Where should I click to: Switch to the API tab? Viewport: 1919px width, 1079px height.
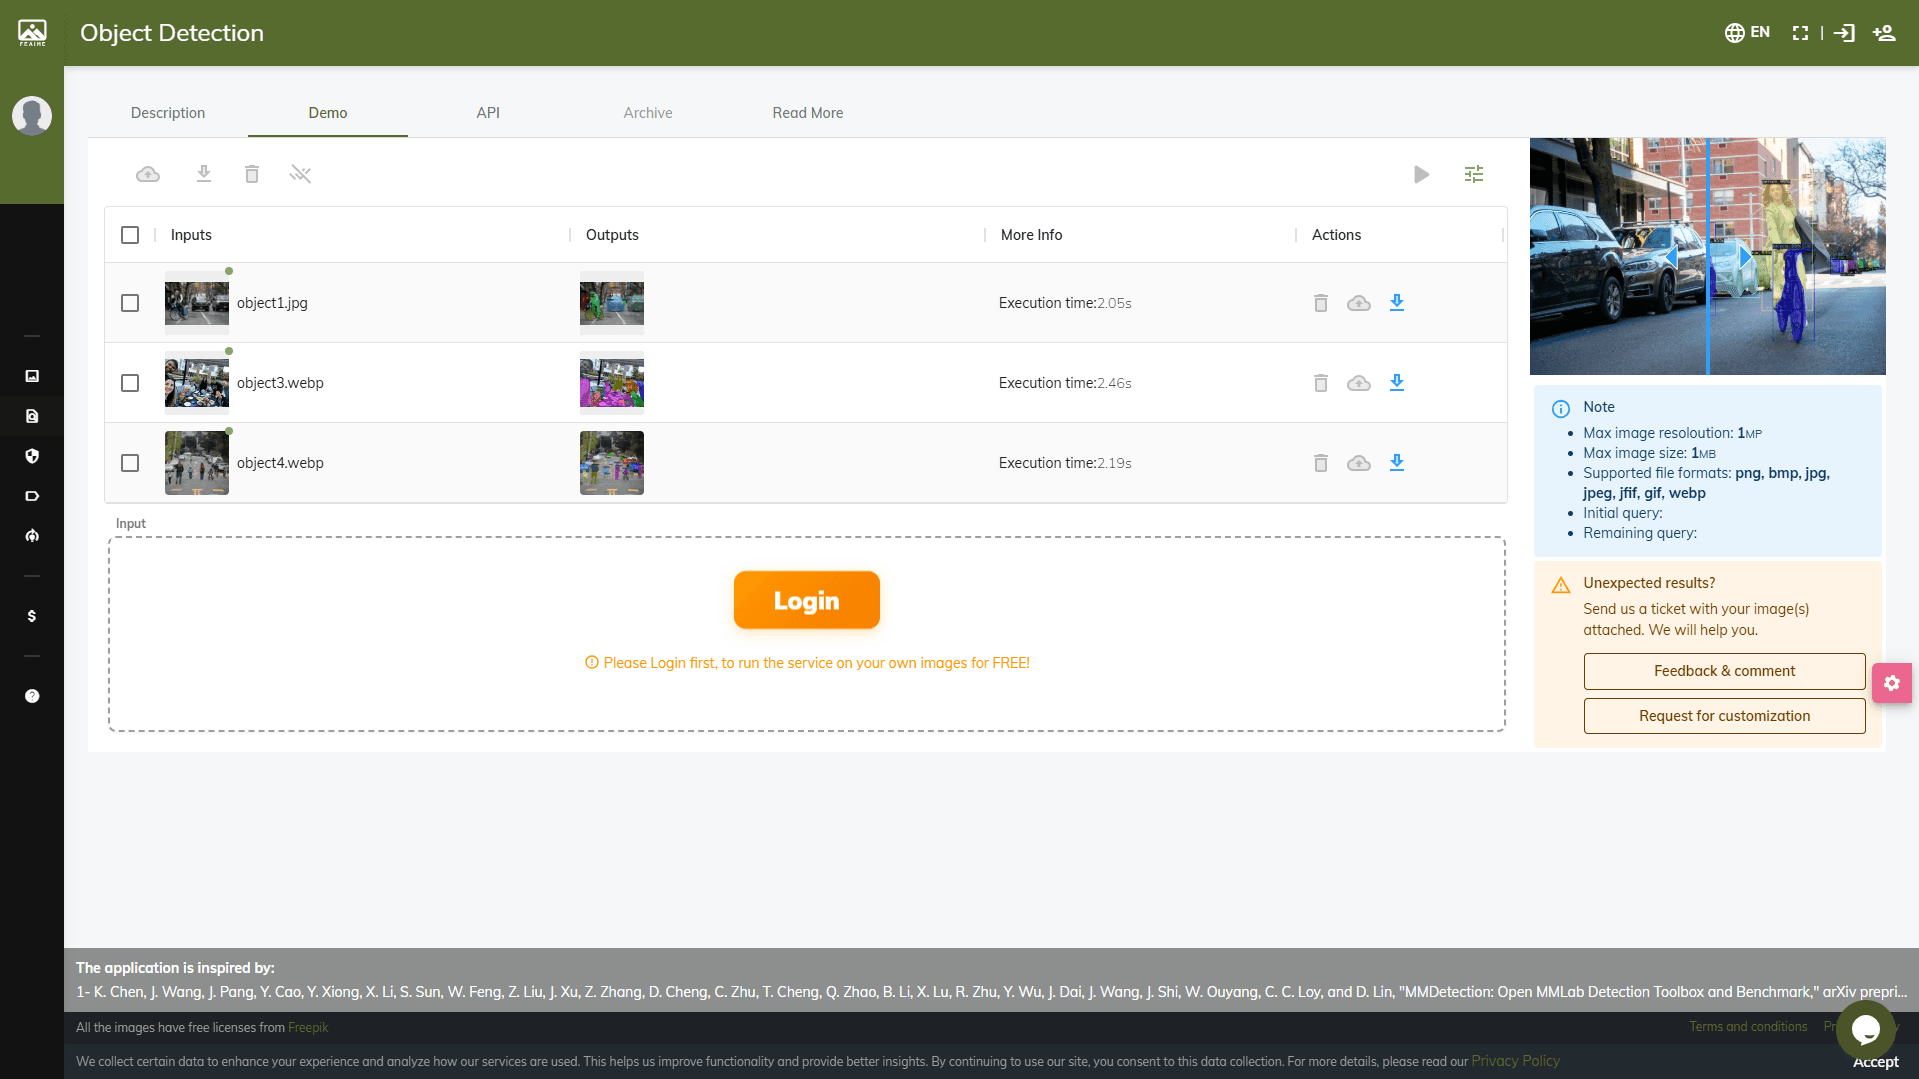pos(488,112)
